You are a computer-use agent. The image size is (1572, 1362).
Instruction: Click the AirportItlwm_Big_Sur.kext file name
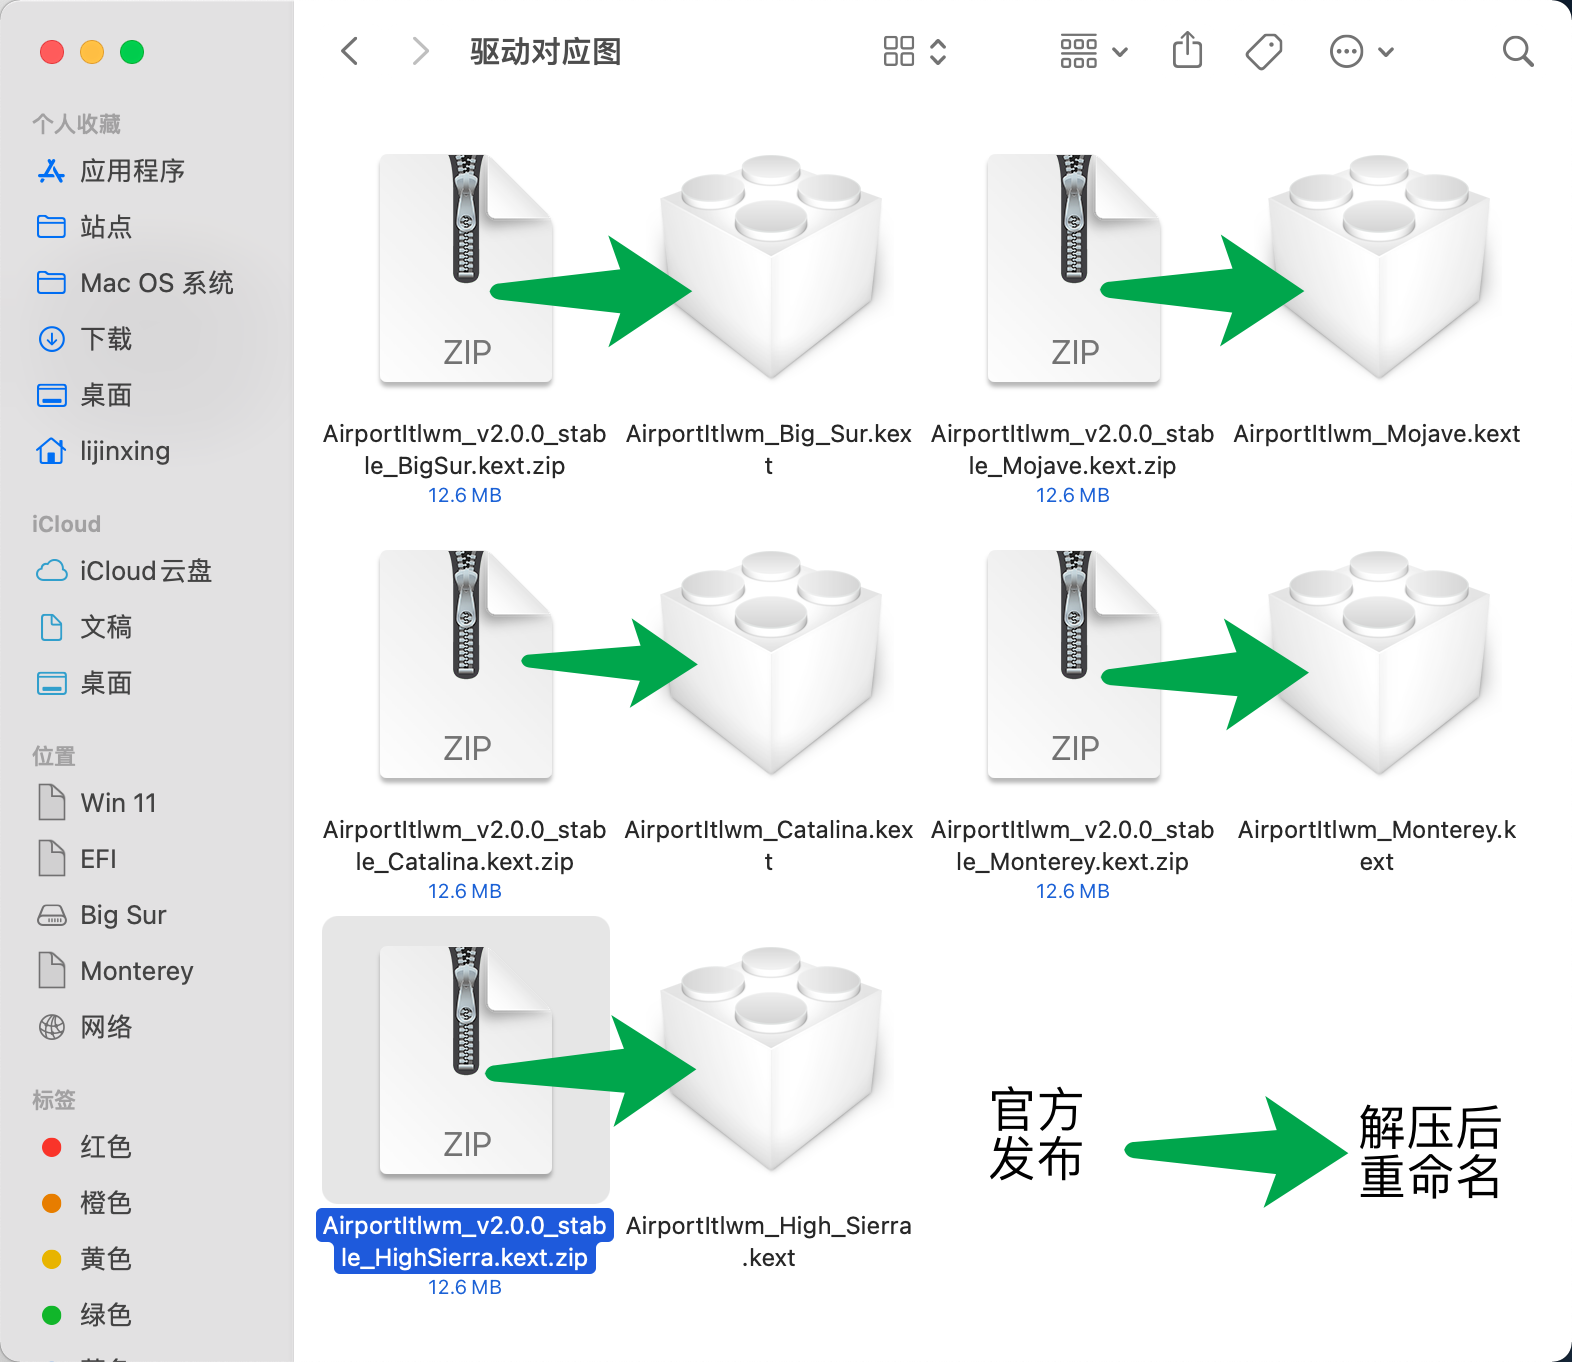click(769, 449)
